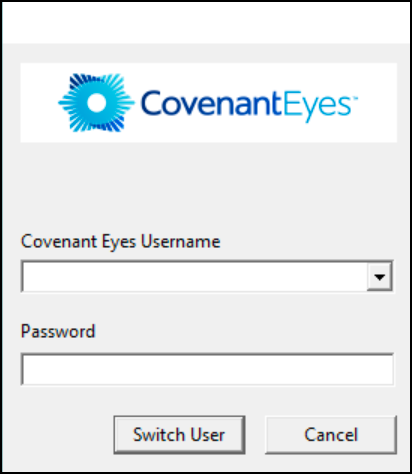The width and height of the screenshot is (412, 474).
Task: Click the "Covenant Eyes Username" label
Action: pyautogui.click(x=120, y=242)
